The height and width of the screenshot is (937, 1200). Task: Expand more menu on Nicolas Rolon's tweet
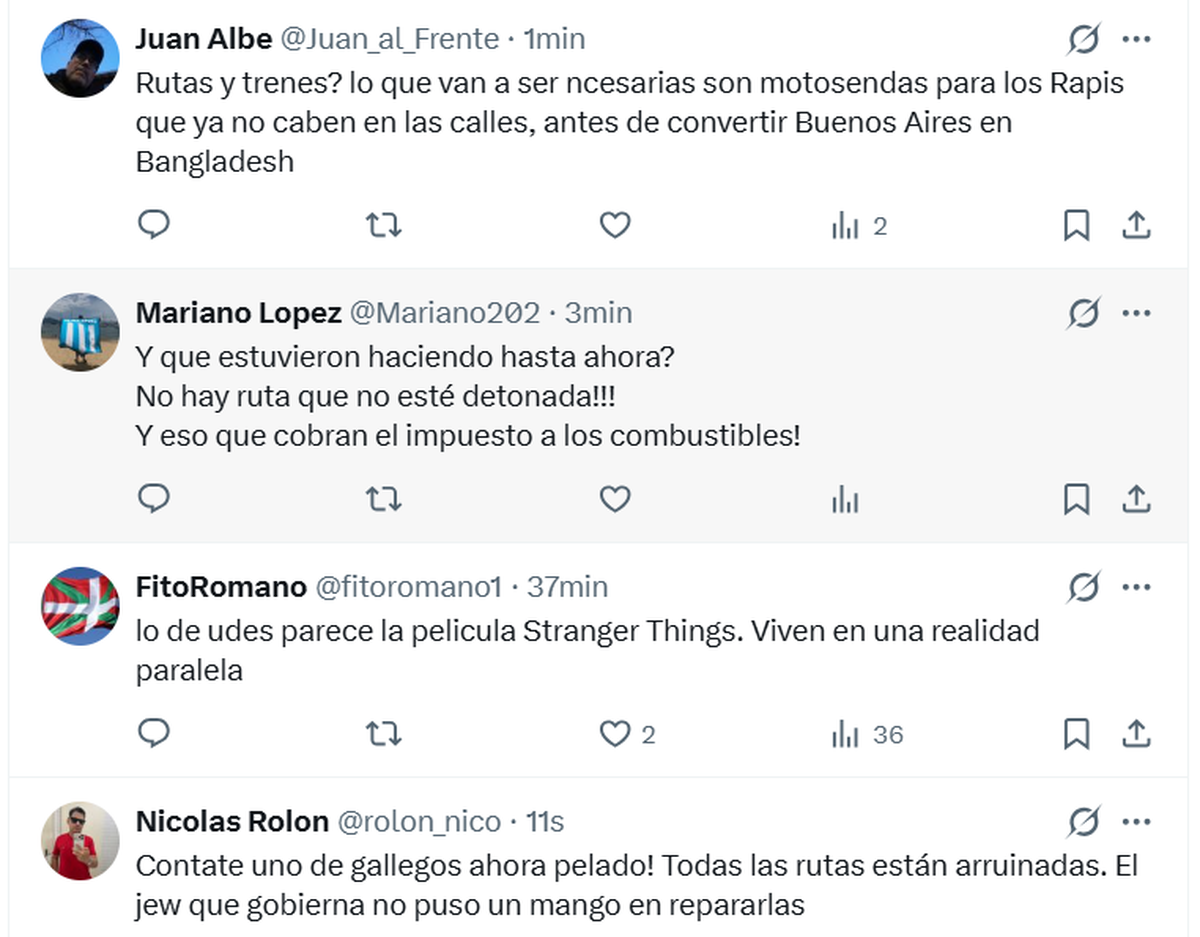click(1137, 822)
